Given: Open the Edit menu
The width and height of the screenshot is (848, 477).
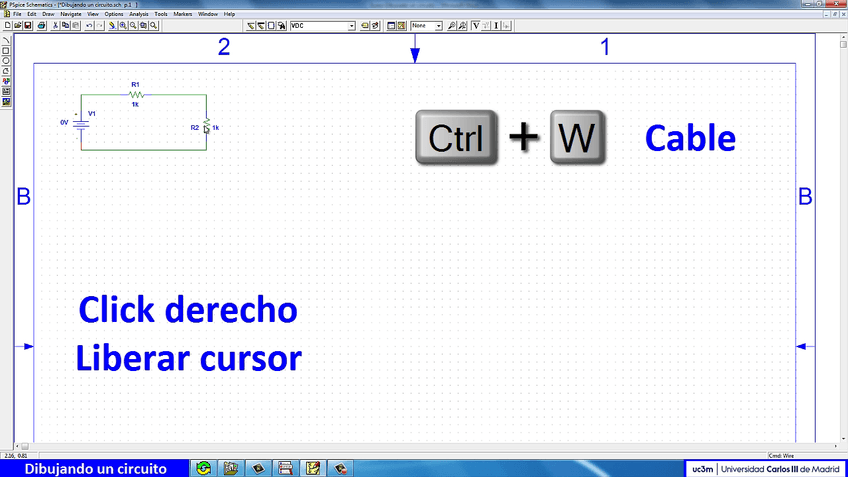Looking at the screenshot, I should [x=32, y=14].
